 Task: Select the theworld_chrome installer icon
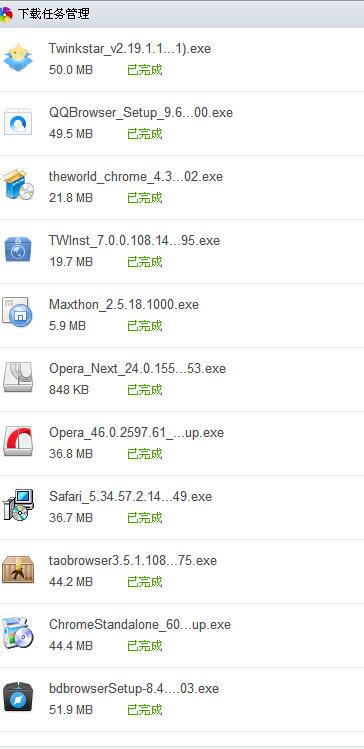coord(18,185)
